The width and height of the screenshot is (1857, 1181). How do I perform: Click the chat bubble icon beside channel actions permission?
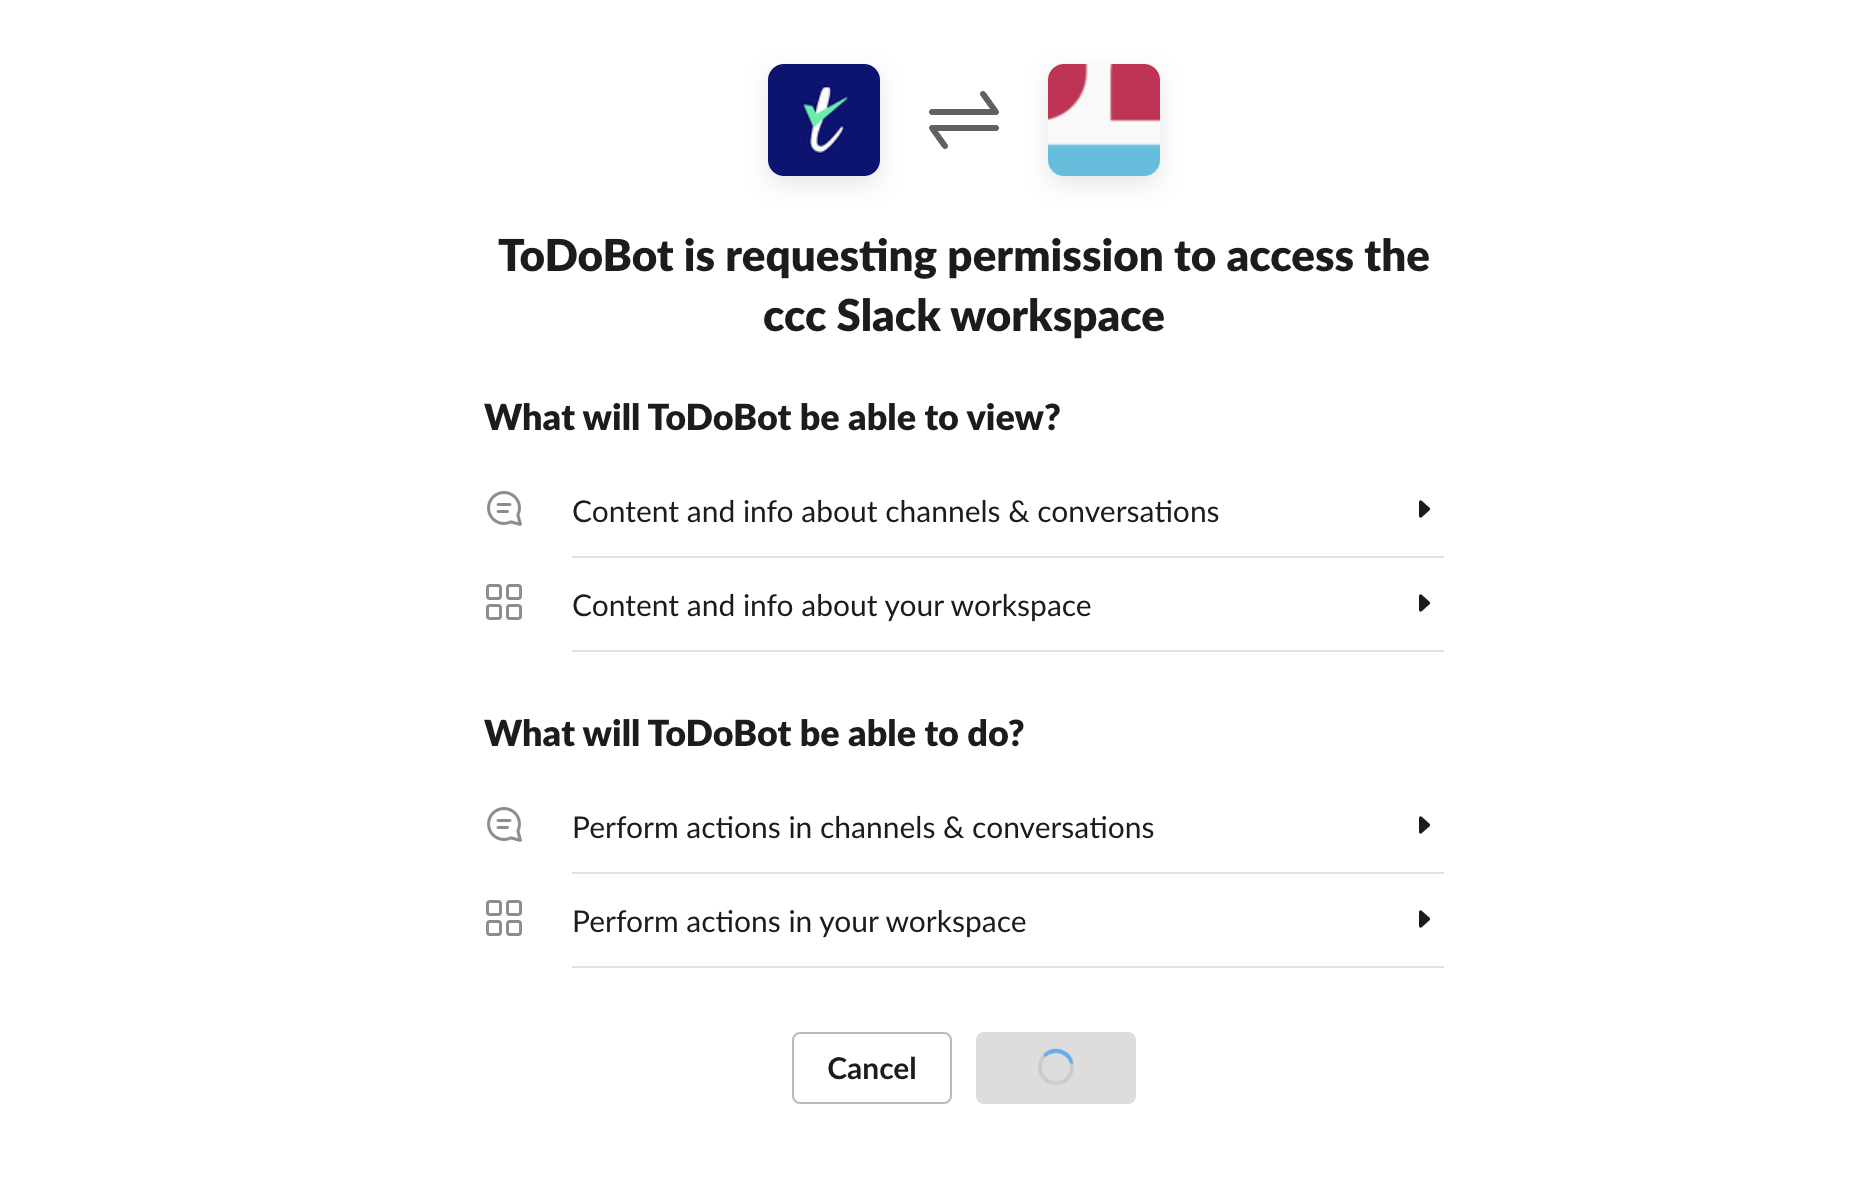(505, 825)
